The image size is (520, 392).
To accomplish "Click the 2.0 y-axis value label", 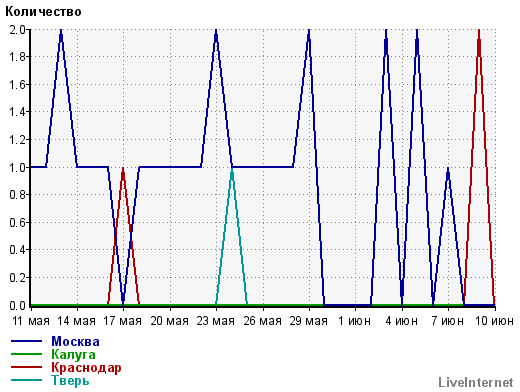I will point(17,30).
